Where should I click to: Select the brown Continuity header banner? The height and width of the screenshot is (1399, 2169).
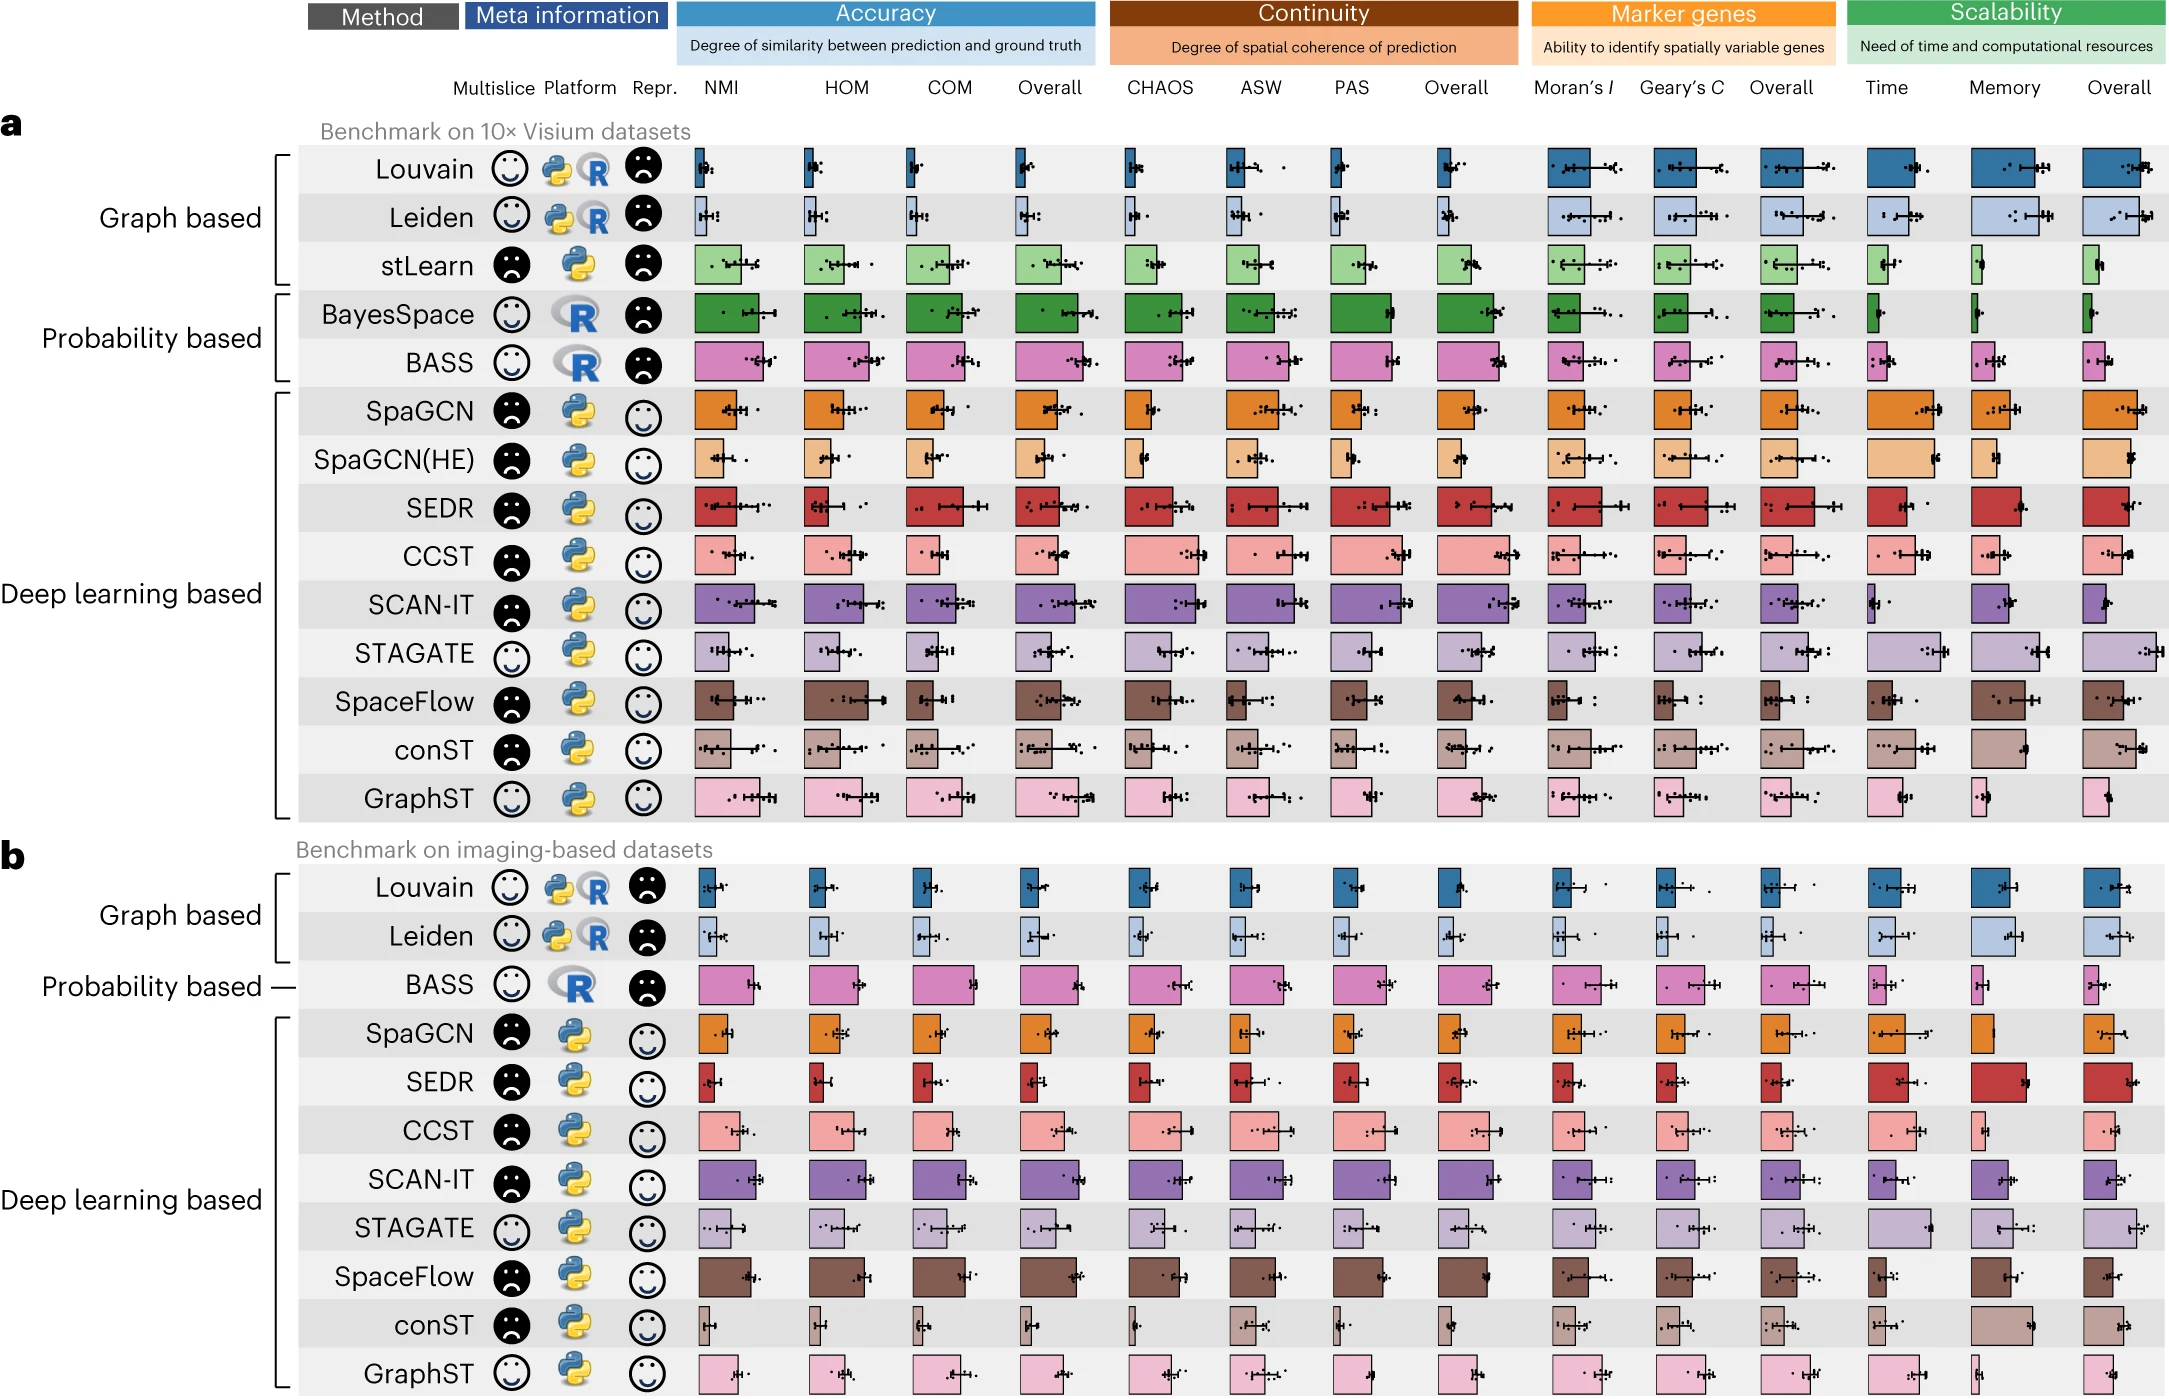pos(1314,13)
